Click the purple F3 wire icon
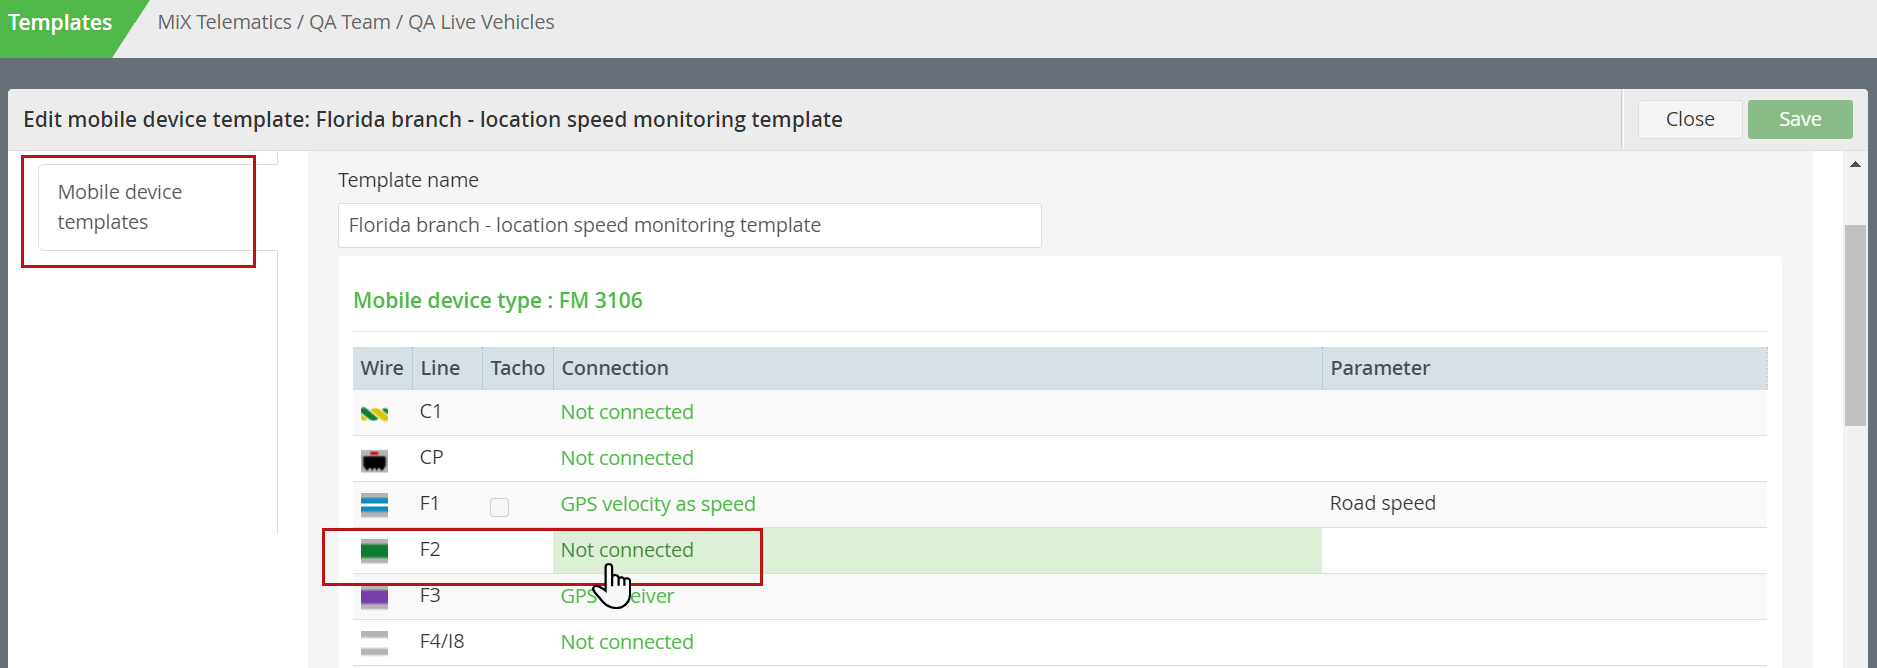Viewport: 1877px width, 668px height. point(374,597)
